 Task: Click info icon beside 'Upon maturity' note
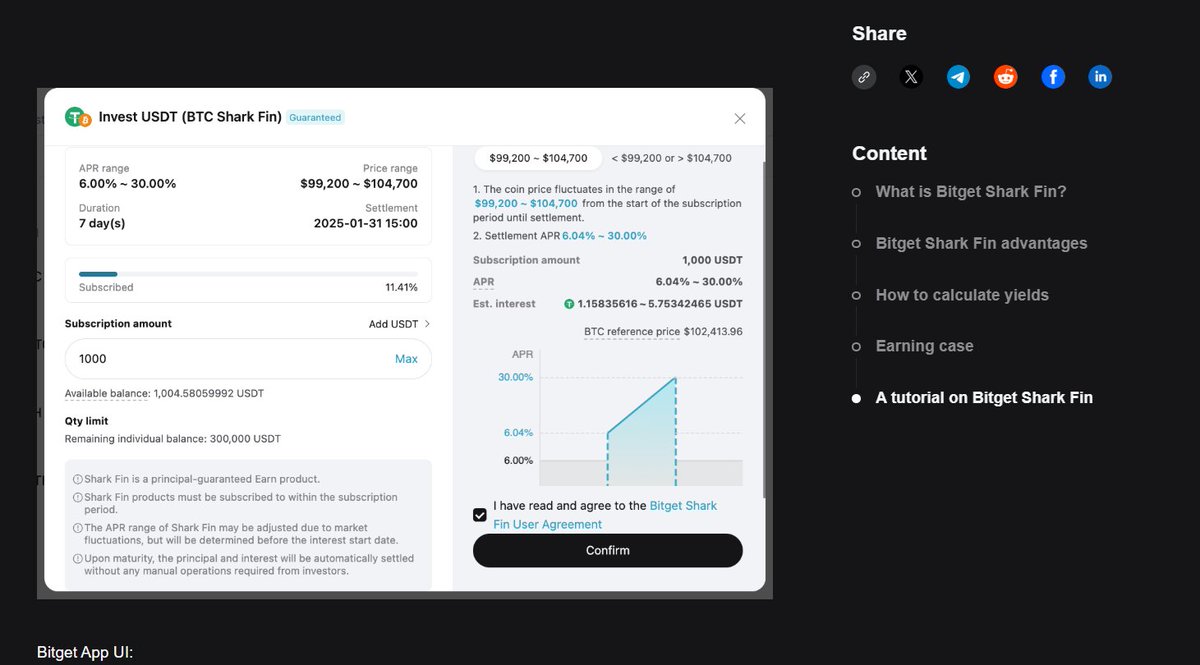[78, 559]
